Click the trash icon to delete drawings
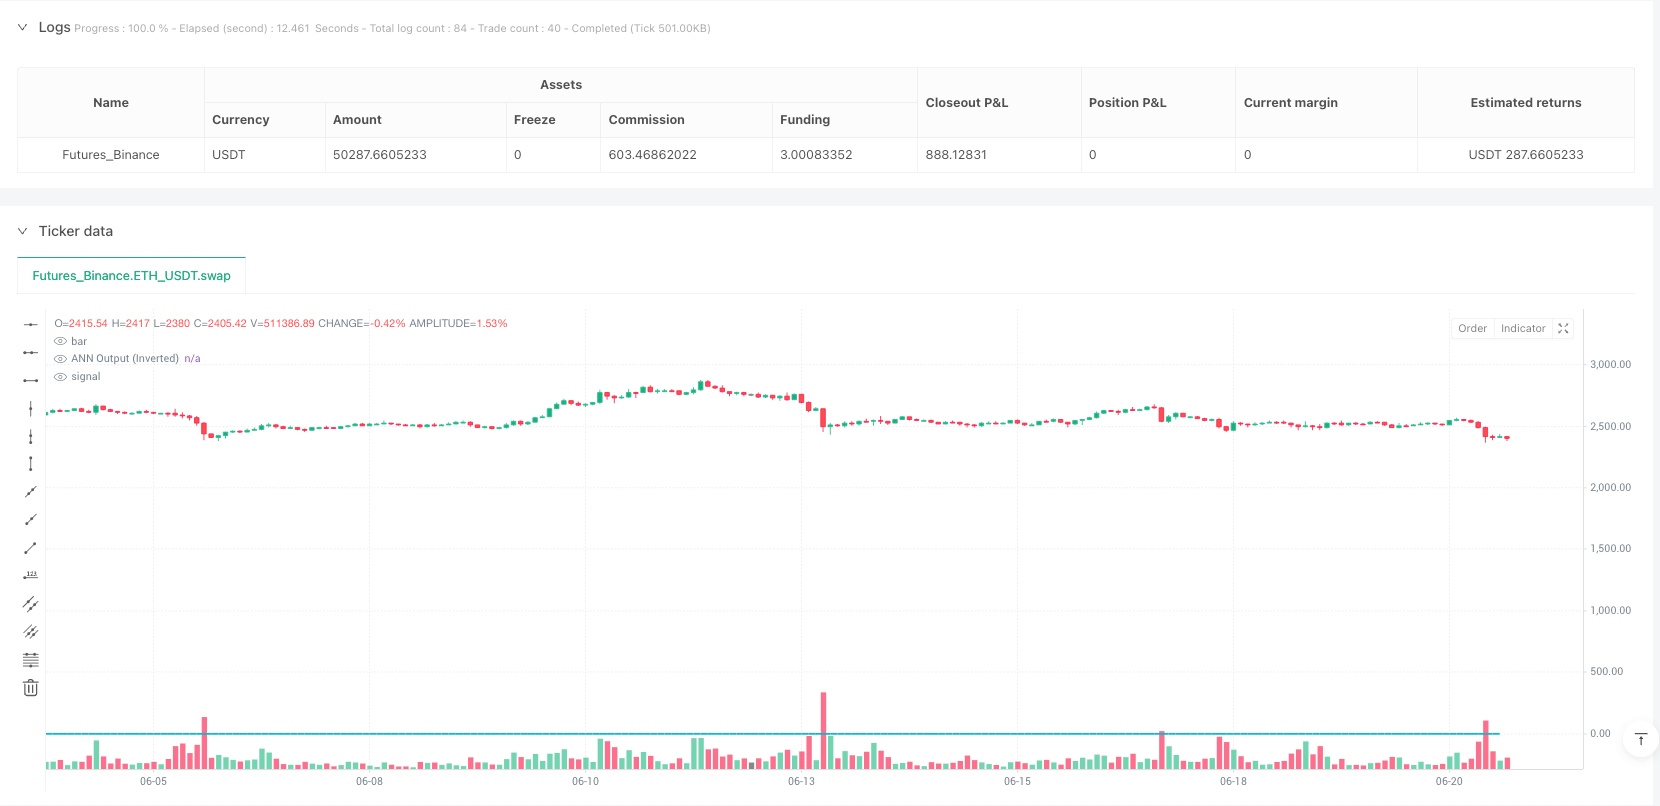Viewport: 1660px width, 806px height. 31,688
